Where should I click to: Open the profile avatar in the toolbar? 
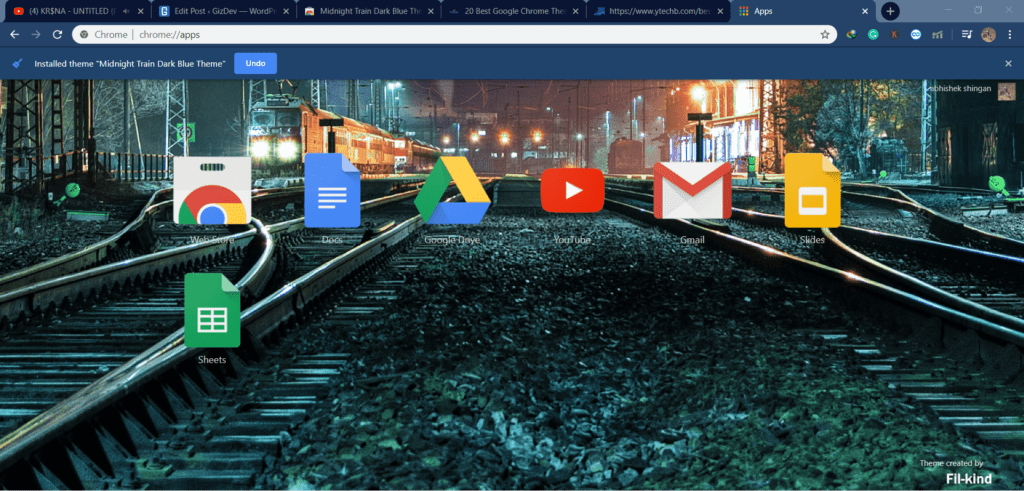pos(988,35)
